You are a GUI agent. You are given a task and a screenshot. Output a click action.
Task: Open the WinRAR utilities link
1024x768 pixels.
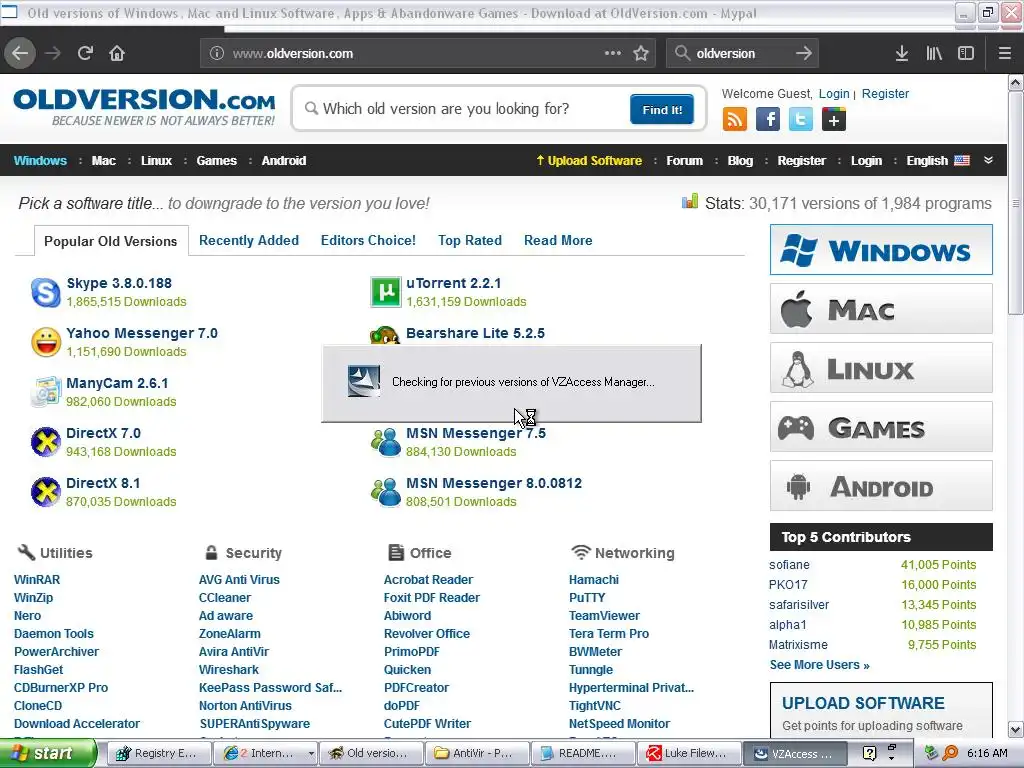37,579
